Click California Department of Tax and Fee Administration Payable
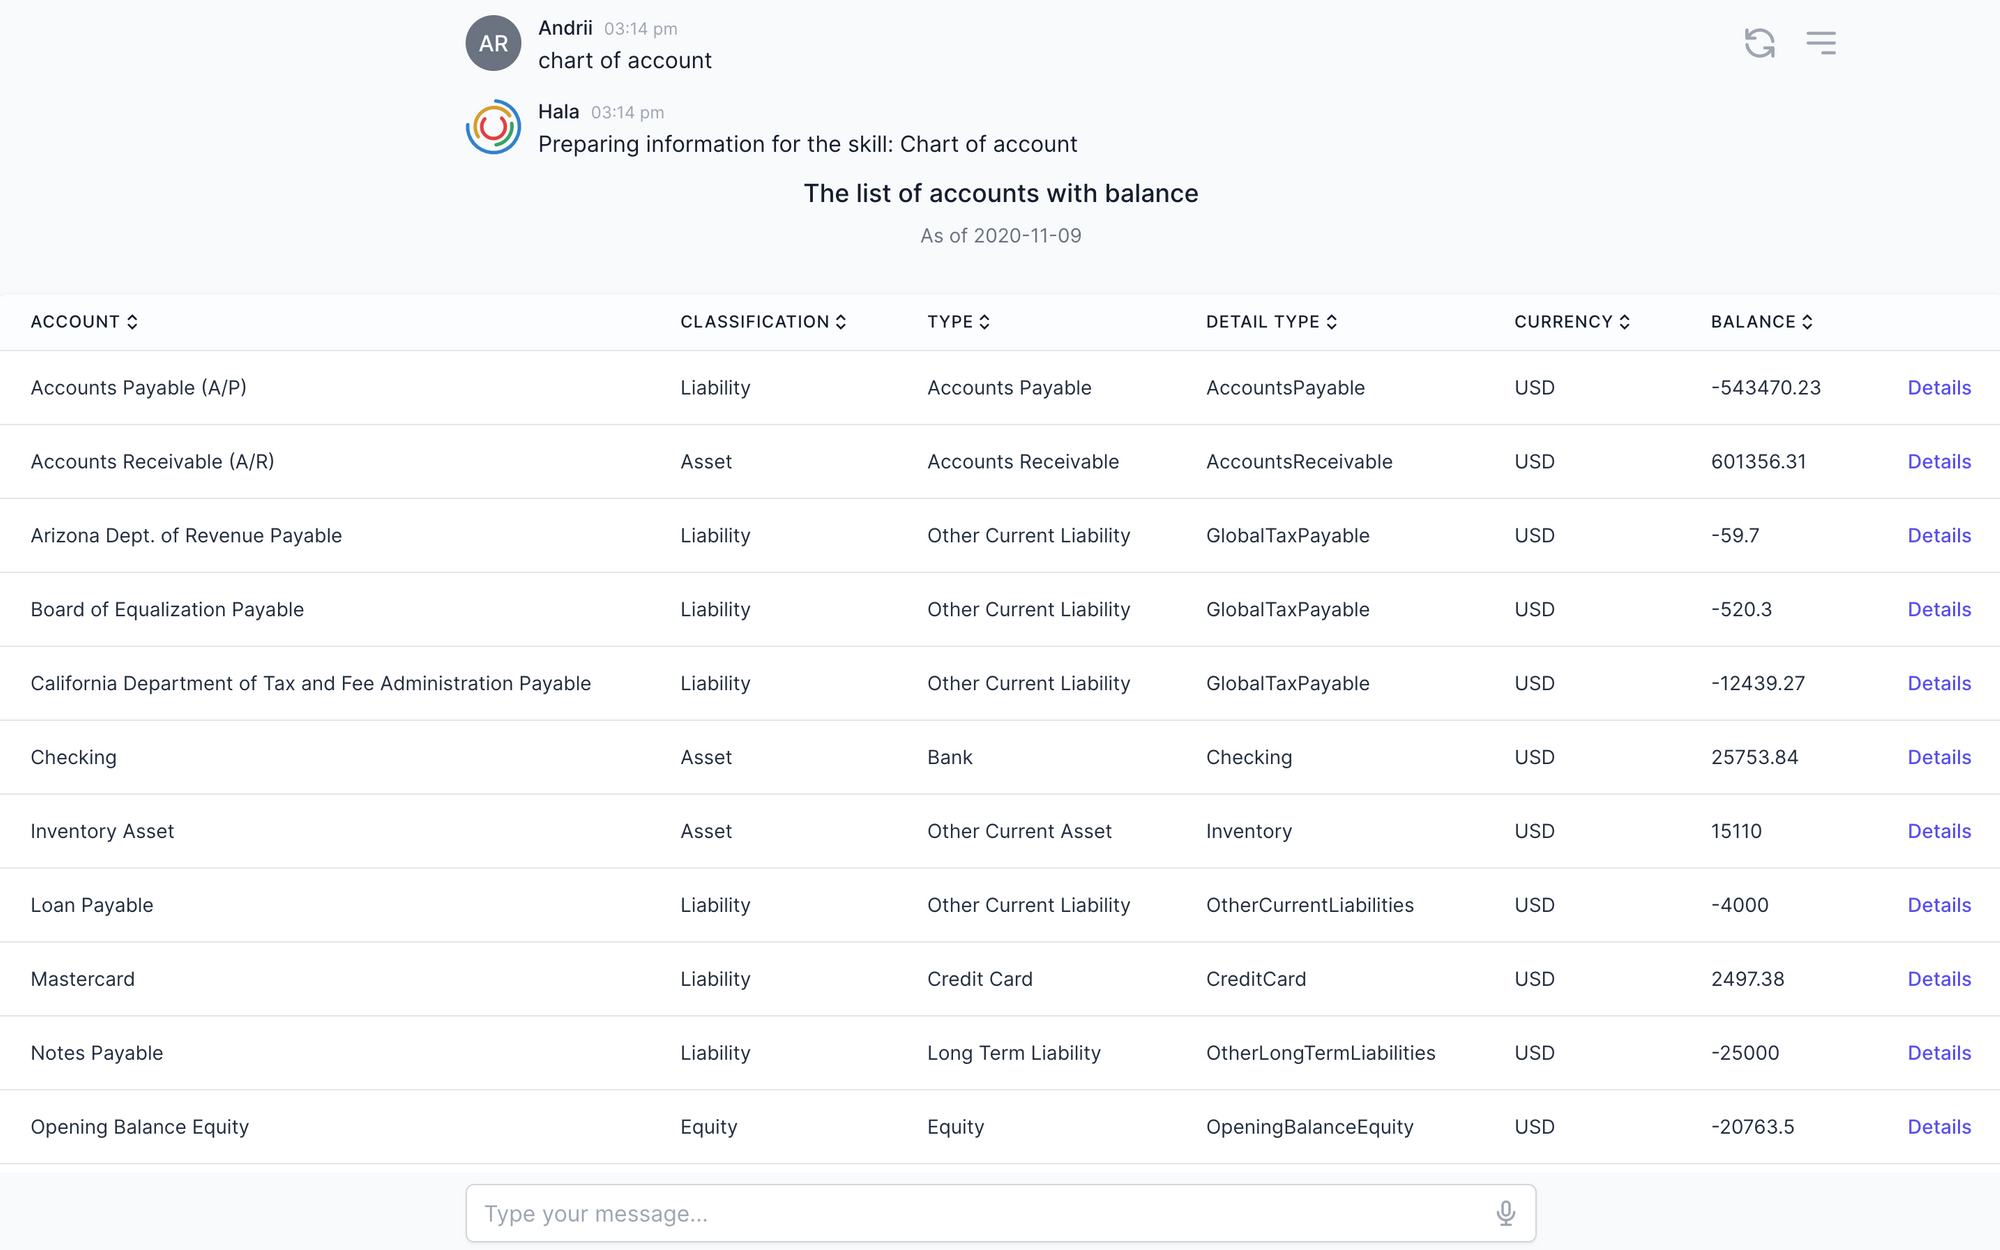The width and height of the screenshot is (2000, 1250). point(311,684)
